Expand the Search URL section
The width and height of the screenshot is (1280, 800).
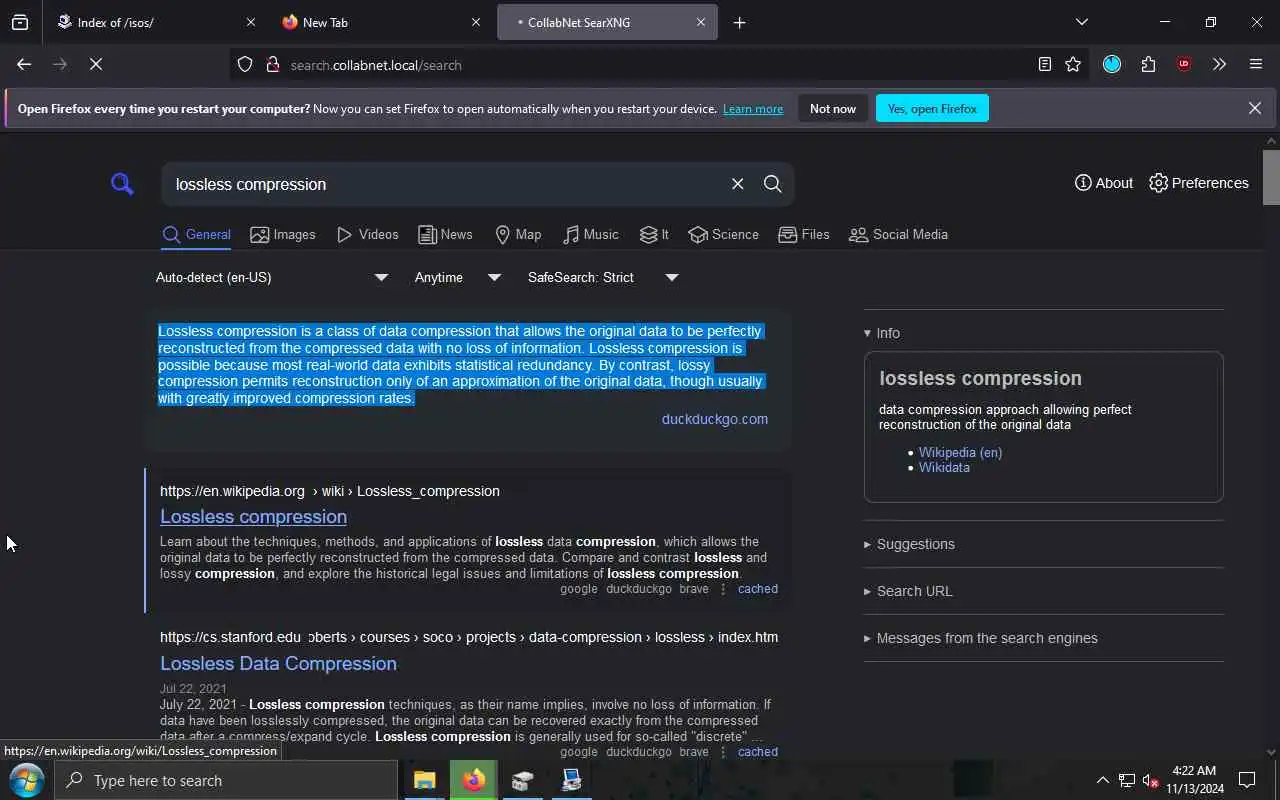(908, 591)
